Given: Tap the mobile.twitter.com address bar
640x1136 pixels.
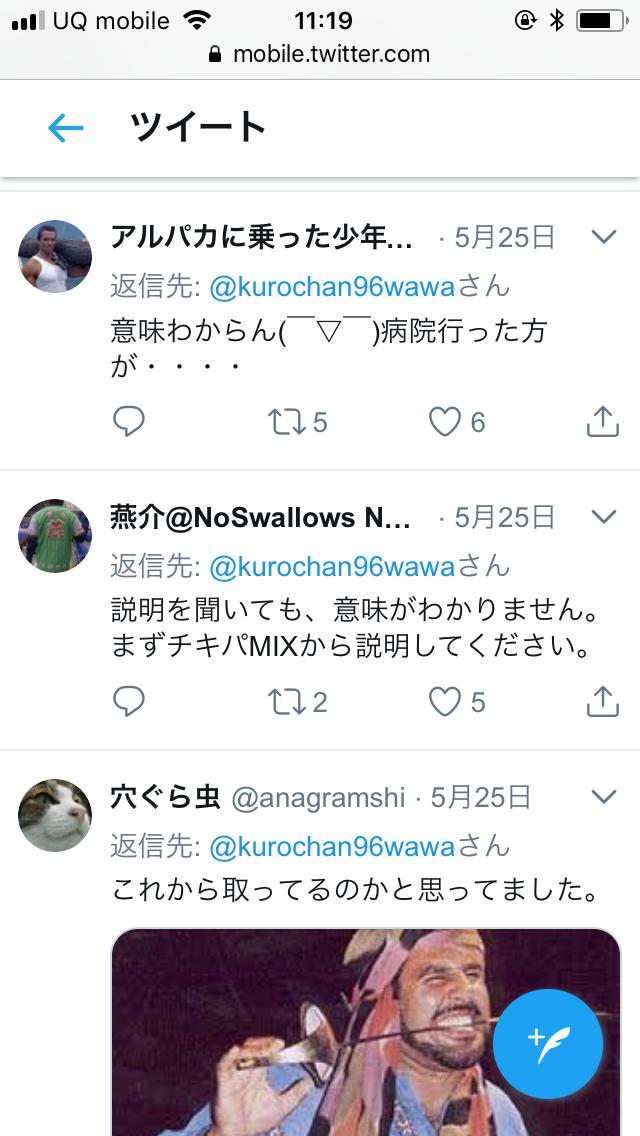Looking at the screenshot, I should point(320,54).
